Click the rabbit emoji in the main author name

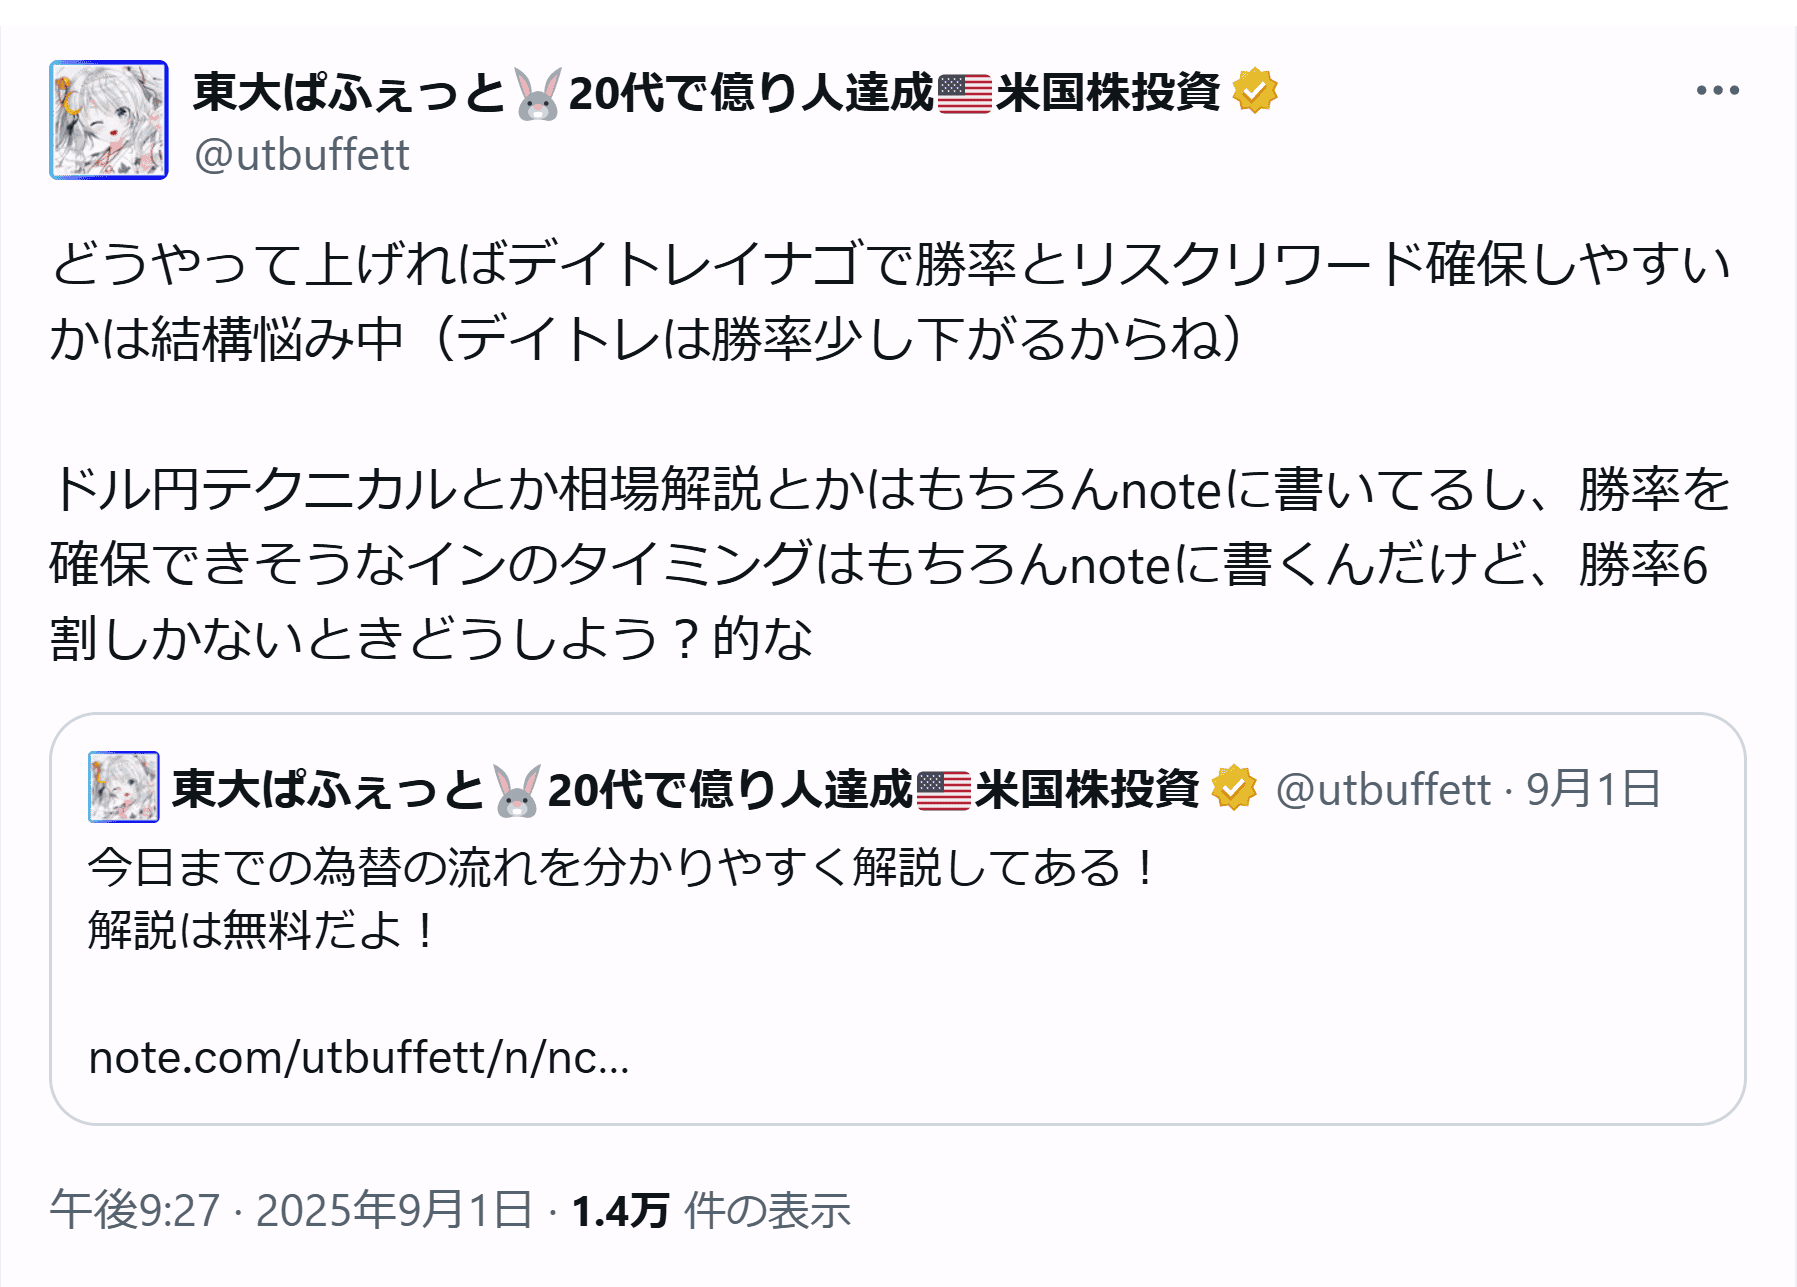[x=538, y=94]
